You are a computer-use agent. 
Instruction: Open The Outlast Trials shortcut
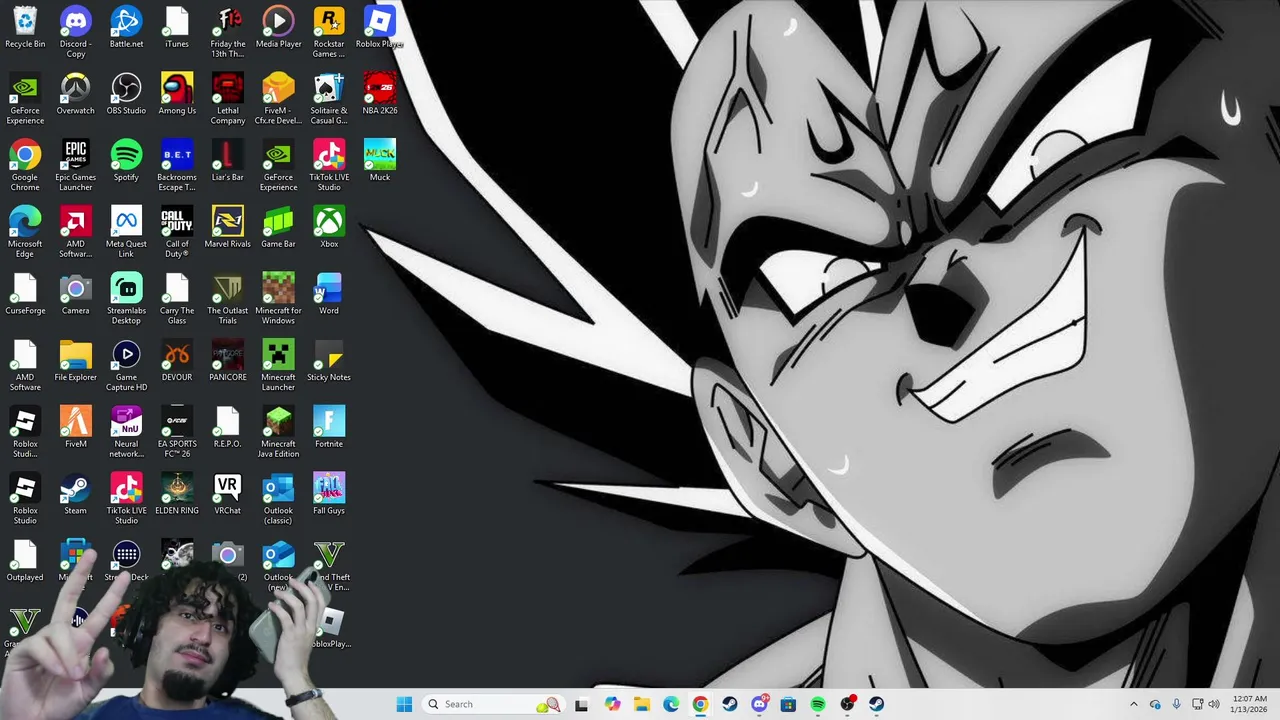pyautogui.click(x=228, y=299)
